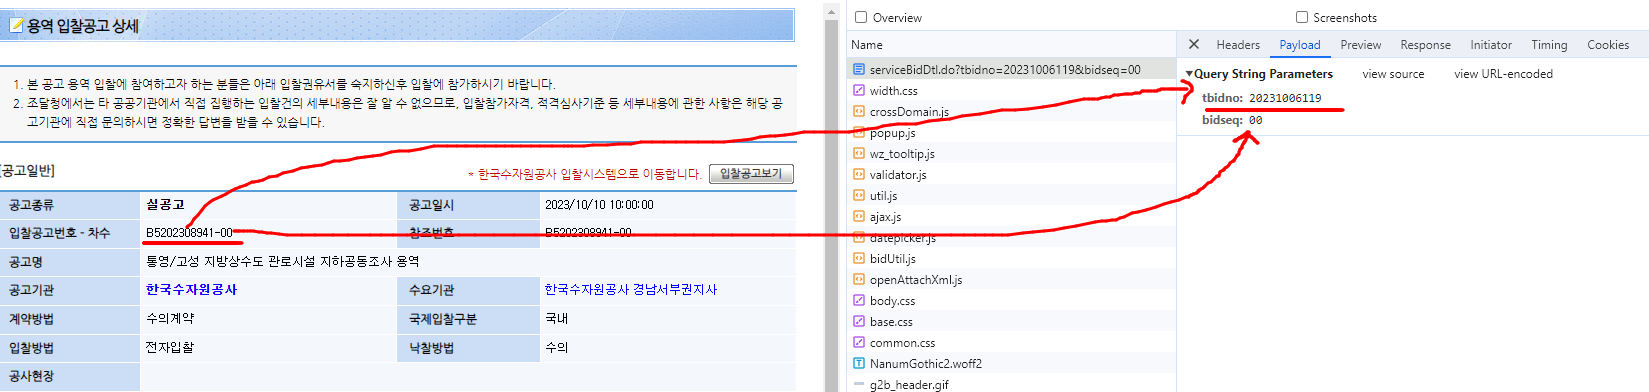Select the ajax.js request
1649x392 pixels.
point(1012,217)
